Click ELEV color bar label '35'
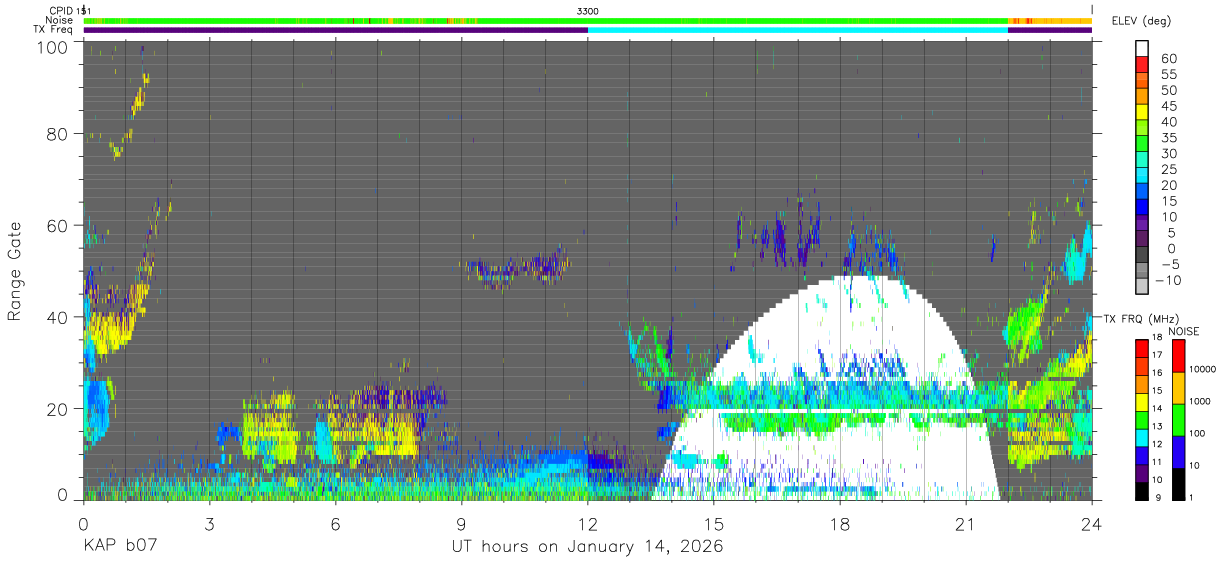 pyautogui.click(x=1167, y=138)
